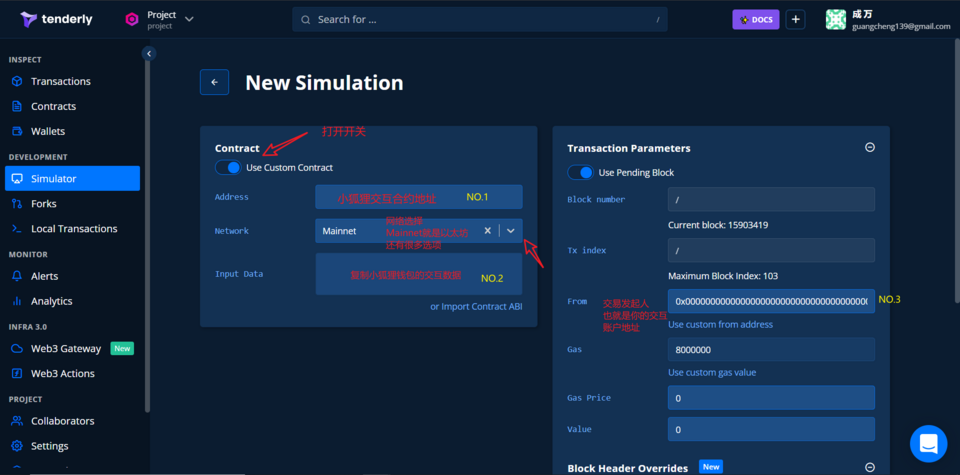Collapse the sidebar with the arrow
The width and height of the screenshot is (960, 475).
pos(149,53)
